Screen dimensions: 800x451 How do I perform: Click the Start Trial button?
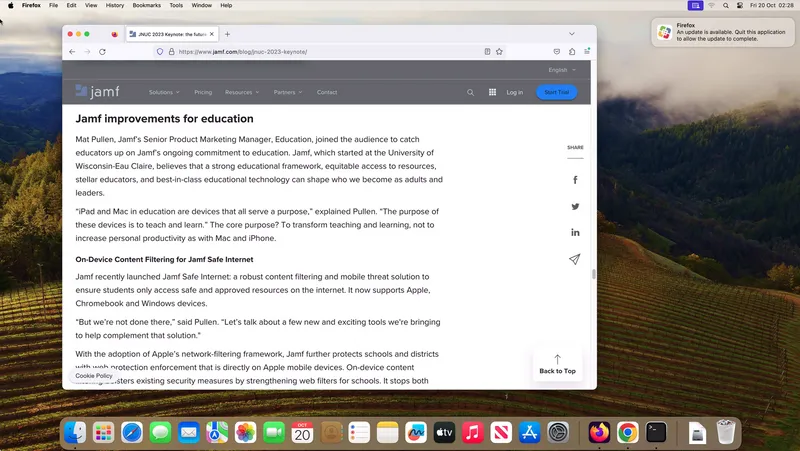[x=557, y=92]
